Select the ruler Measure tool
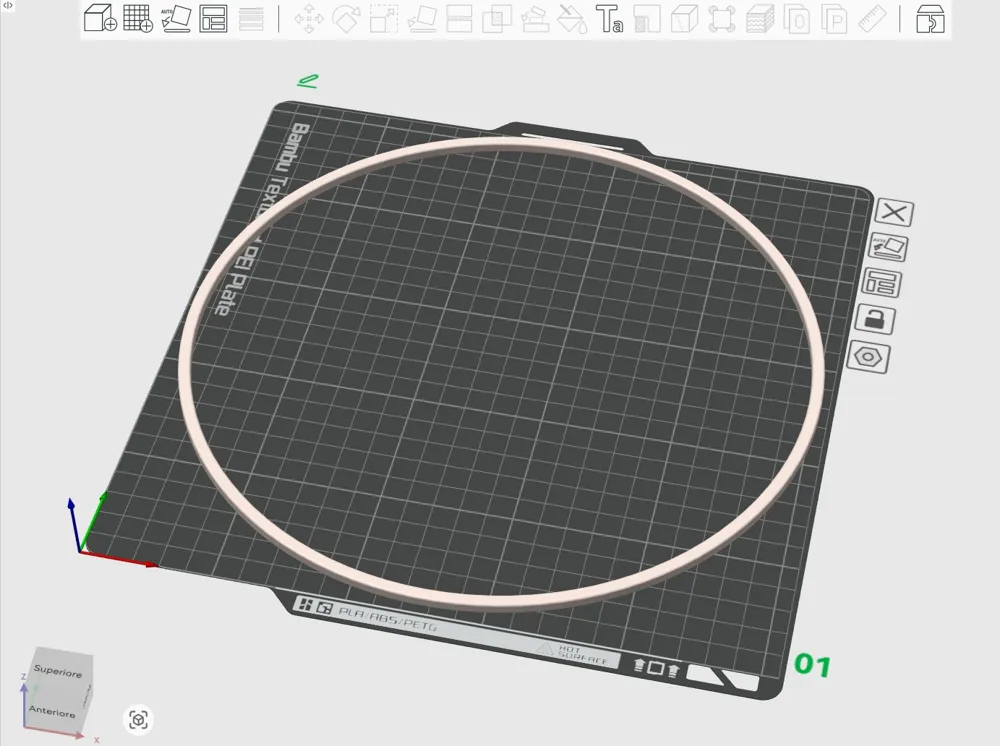The width and height of the screenshot is (1000, 746). point(872,19)
